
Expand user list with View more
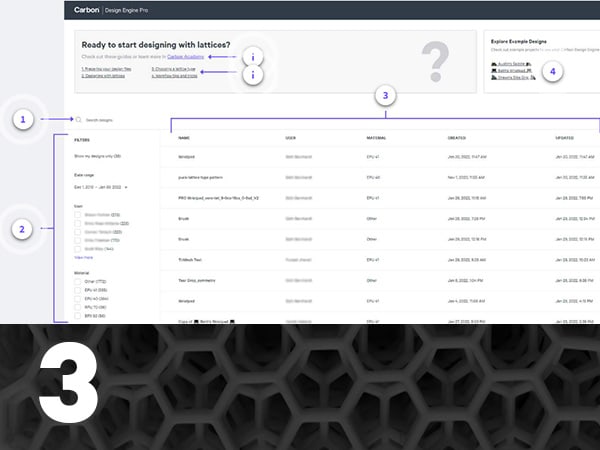click(85, 257)
